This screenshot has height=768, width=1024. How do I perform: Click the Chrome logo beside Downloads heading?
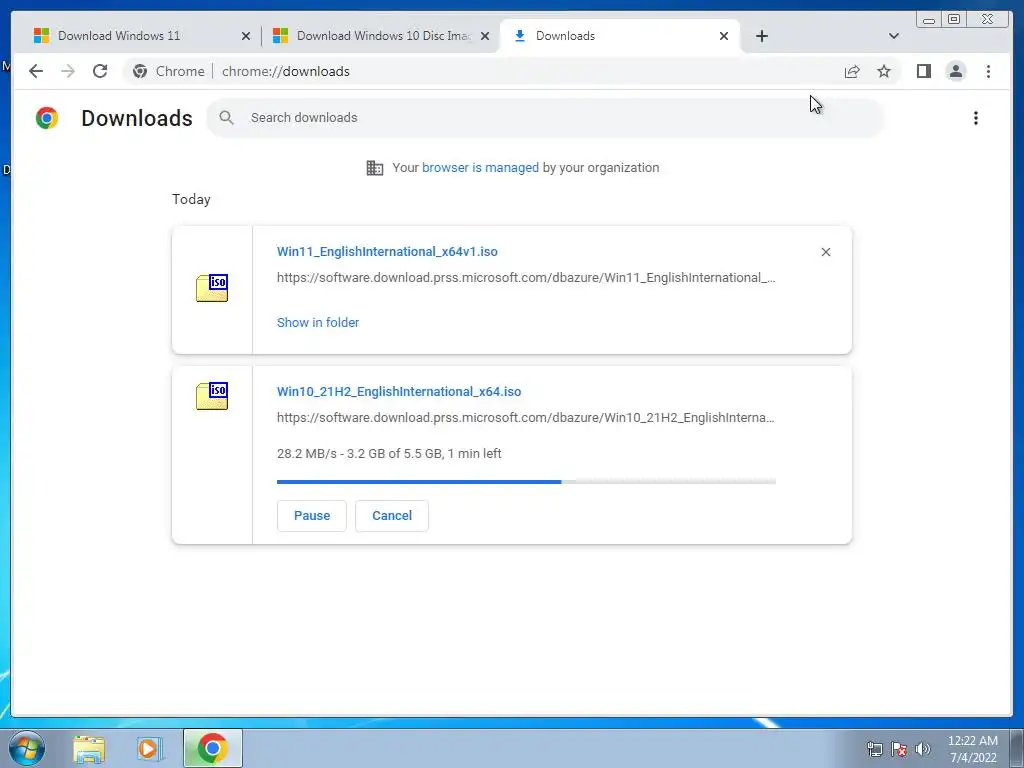(x=46, y=118)
